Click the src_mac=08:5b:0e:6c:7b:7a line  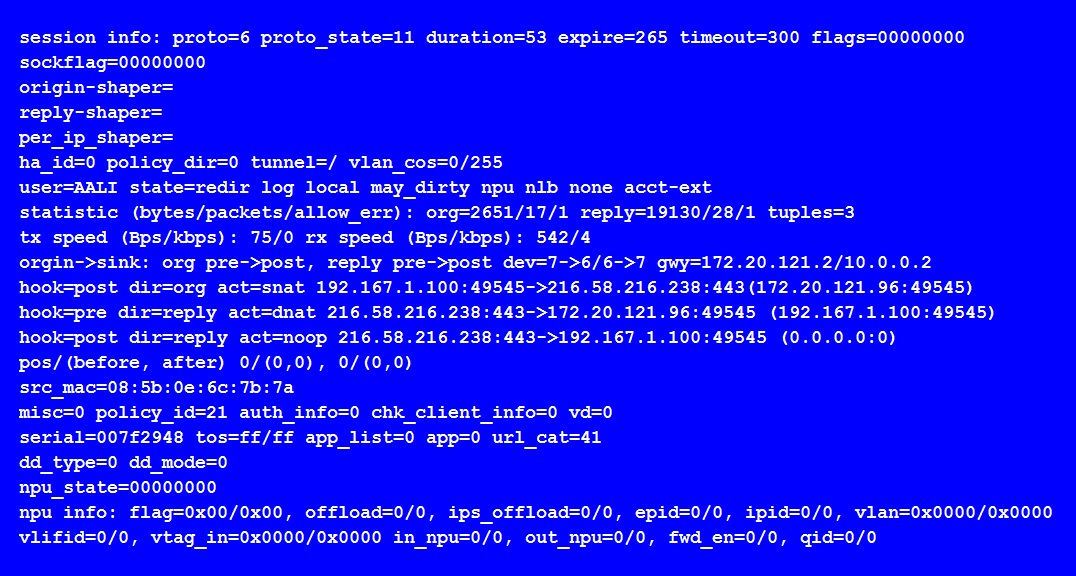(x=156, y=388)
